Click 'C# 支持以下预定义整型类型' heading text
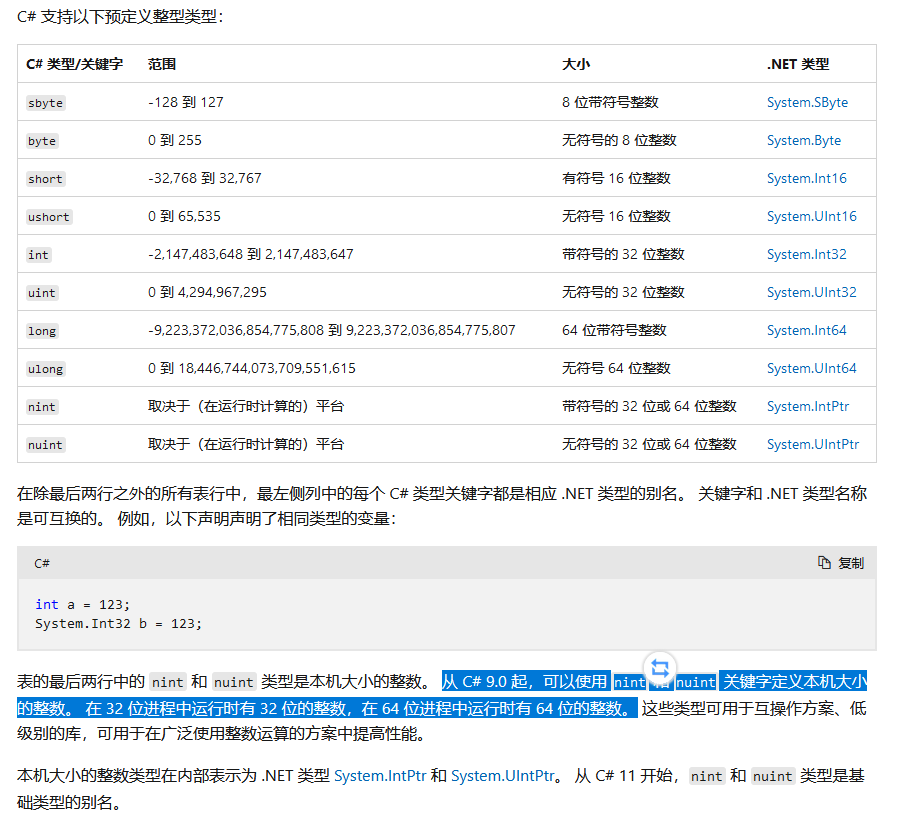 pyautogui.click(x=120, y=17)
